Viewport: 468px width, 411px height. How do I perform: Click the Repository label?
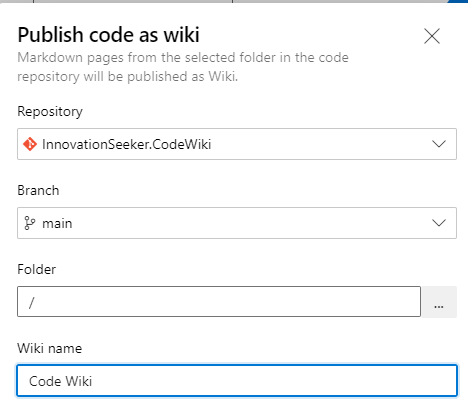[x=50, y=111]
